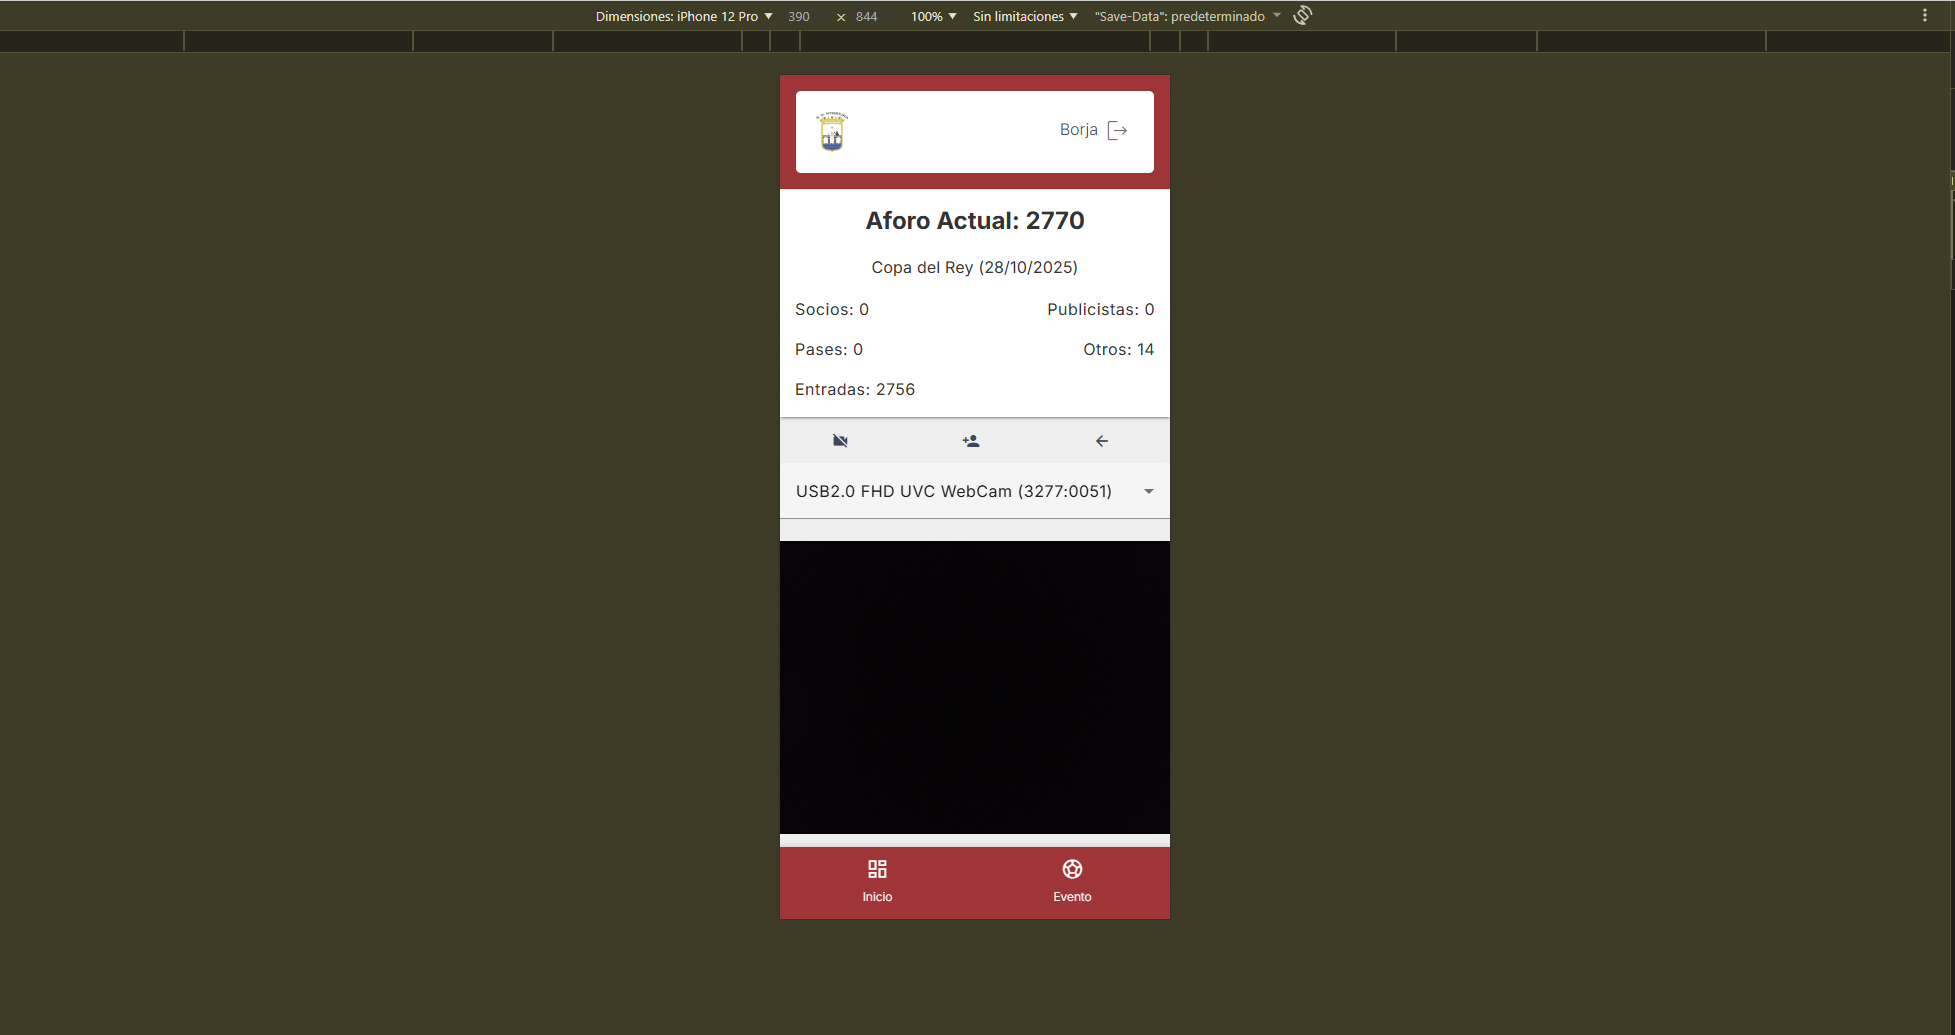This screenshot has width=1955, height=1035.
Task: Click the Entradas: 2756 counter
Action: 855,389
